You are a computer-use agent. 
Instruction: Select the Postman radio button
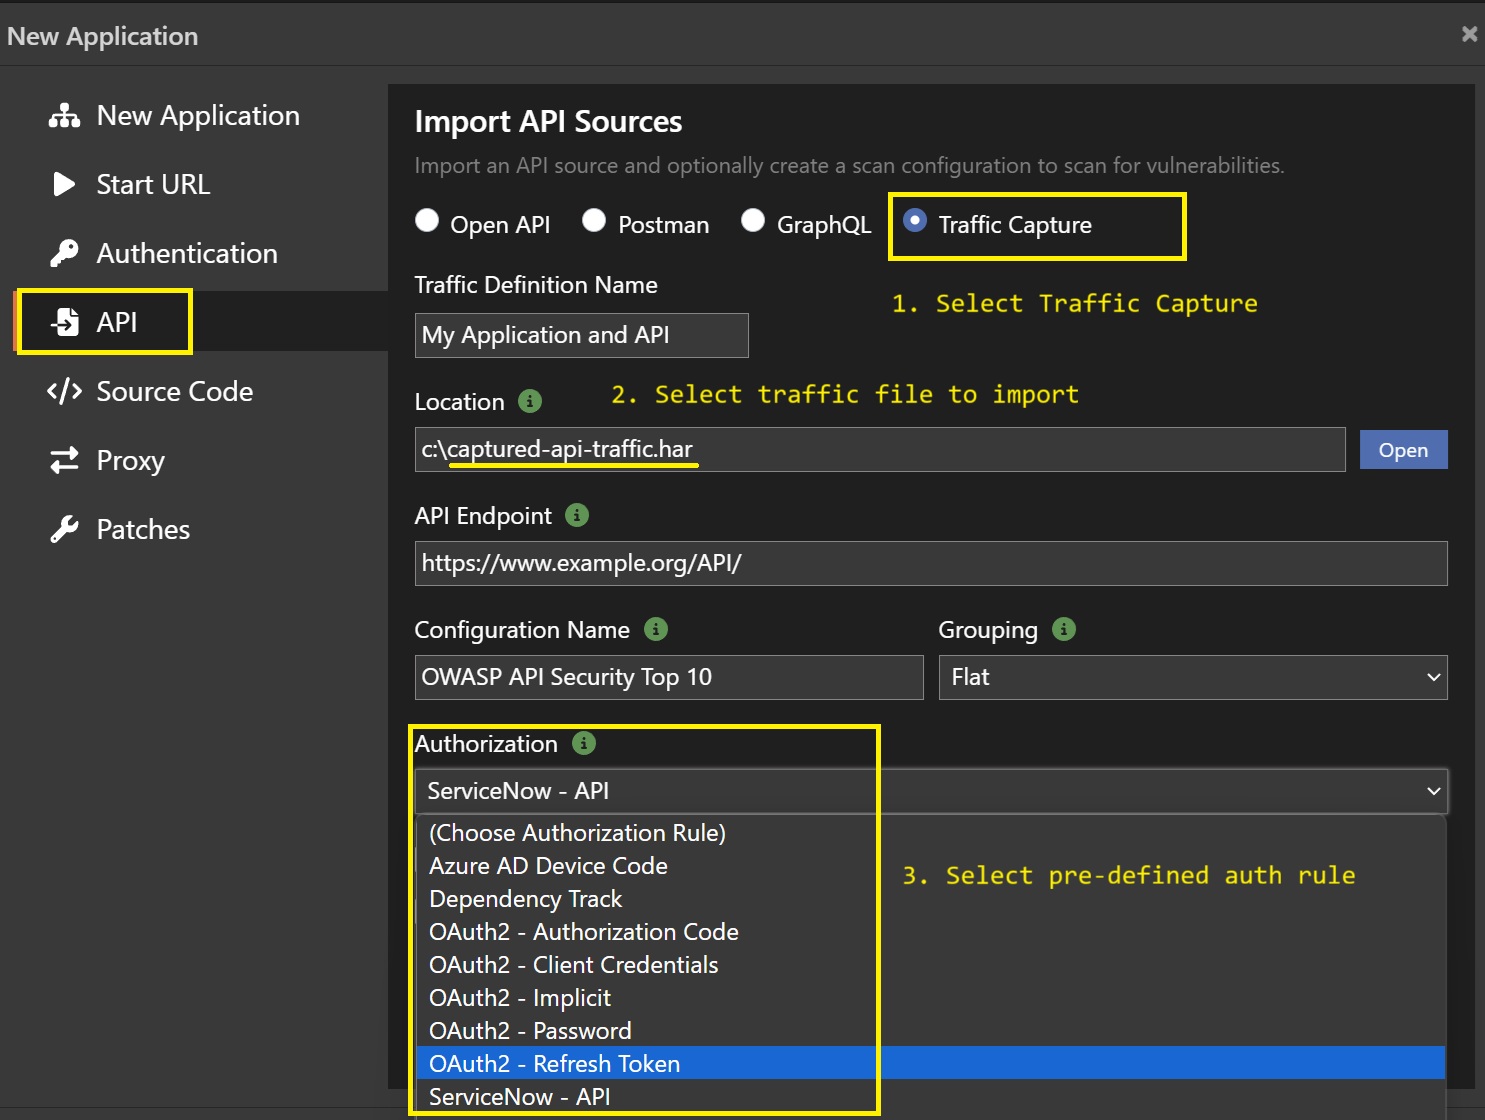tap(594, 221)
